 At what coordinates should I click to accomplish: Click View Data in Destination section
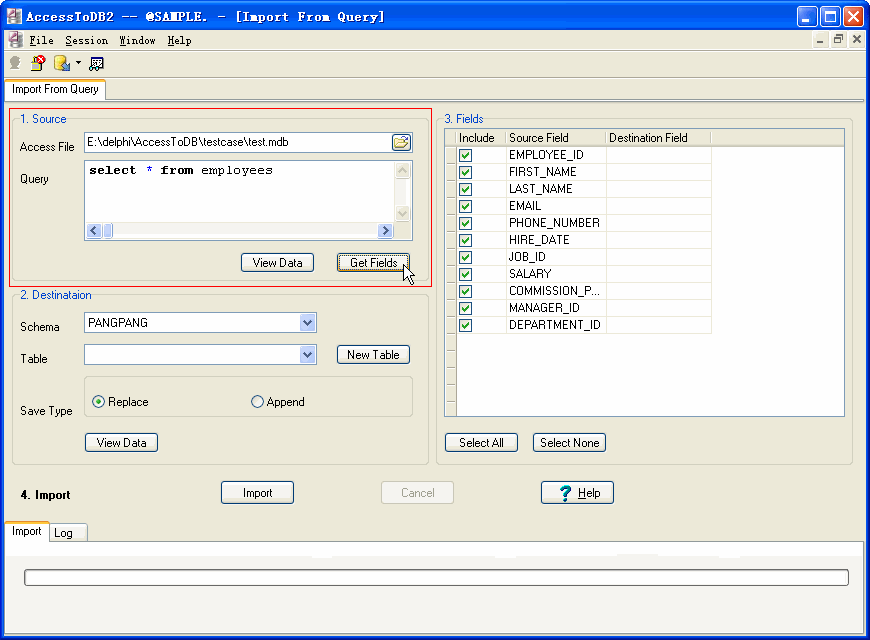point(122,442)
